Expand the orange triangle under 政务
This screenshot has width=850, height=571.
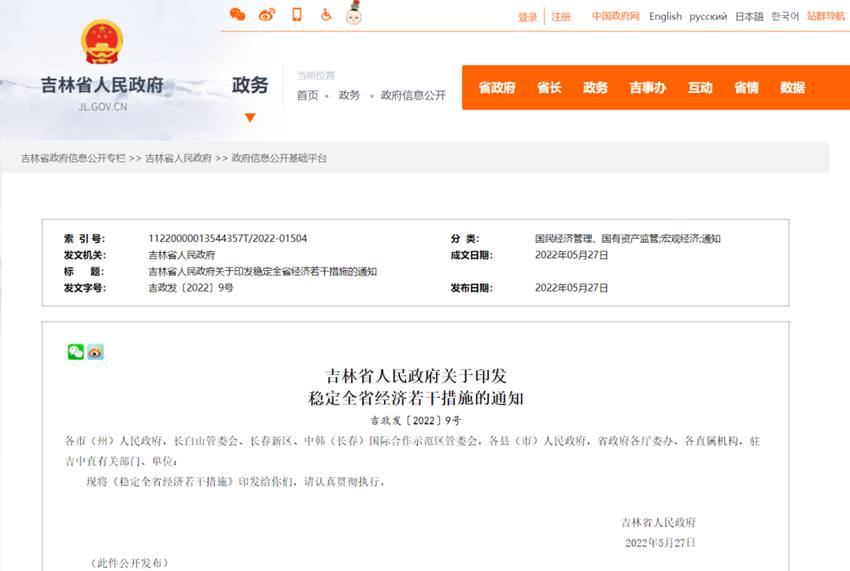pyautogui.click(x=250, y=117)
